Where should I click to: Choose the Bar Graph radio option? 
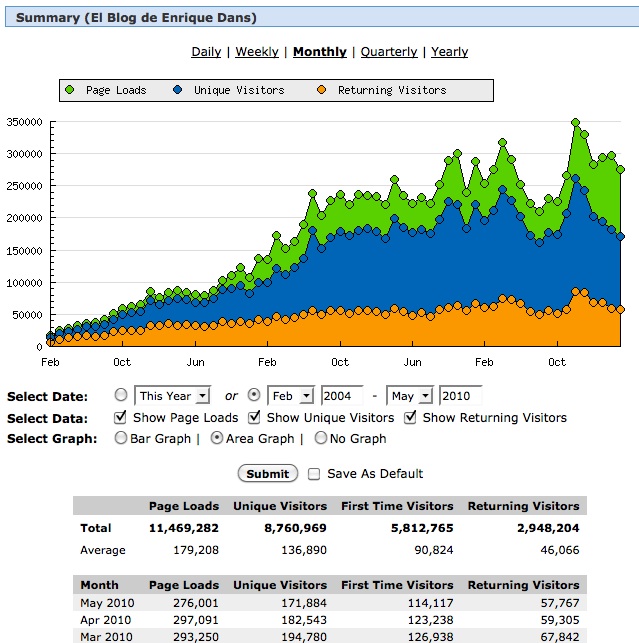pyautogui.click(x=122, y=438)
